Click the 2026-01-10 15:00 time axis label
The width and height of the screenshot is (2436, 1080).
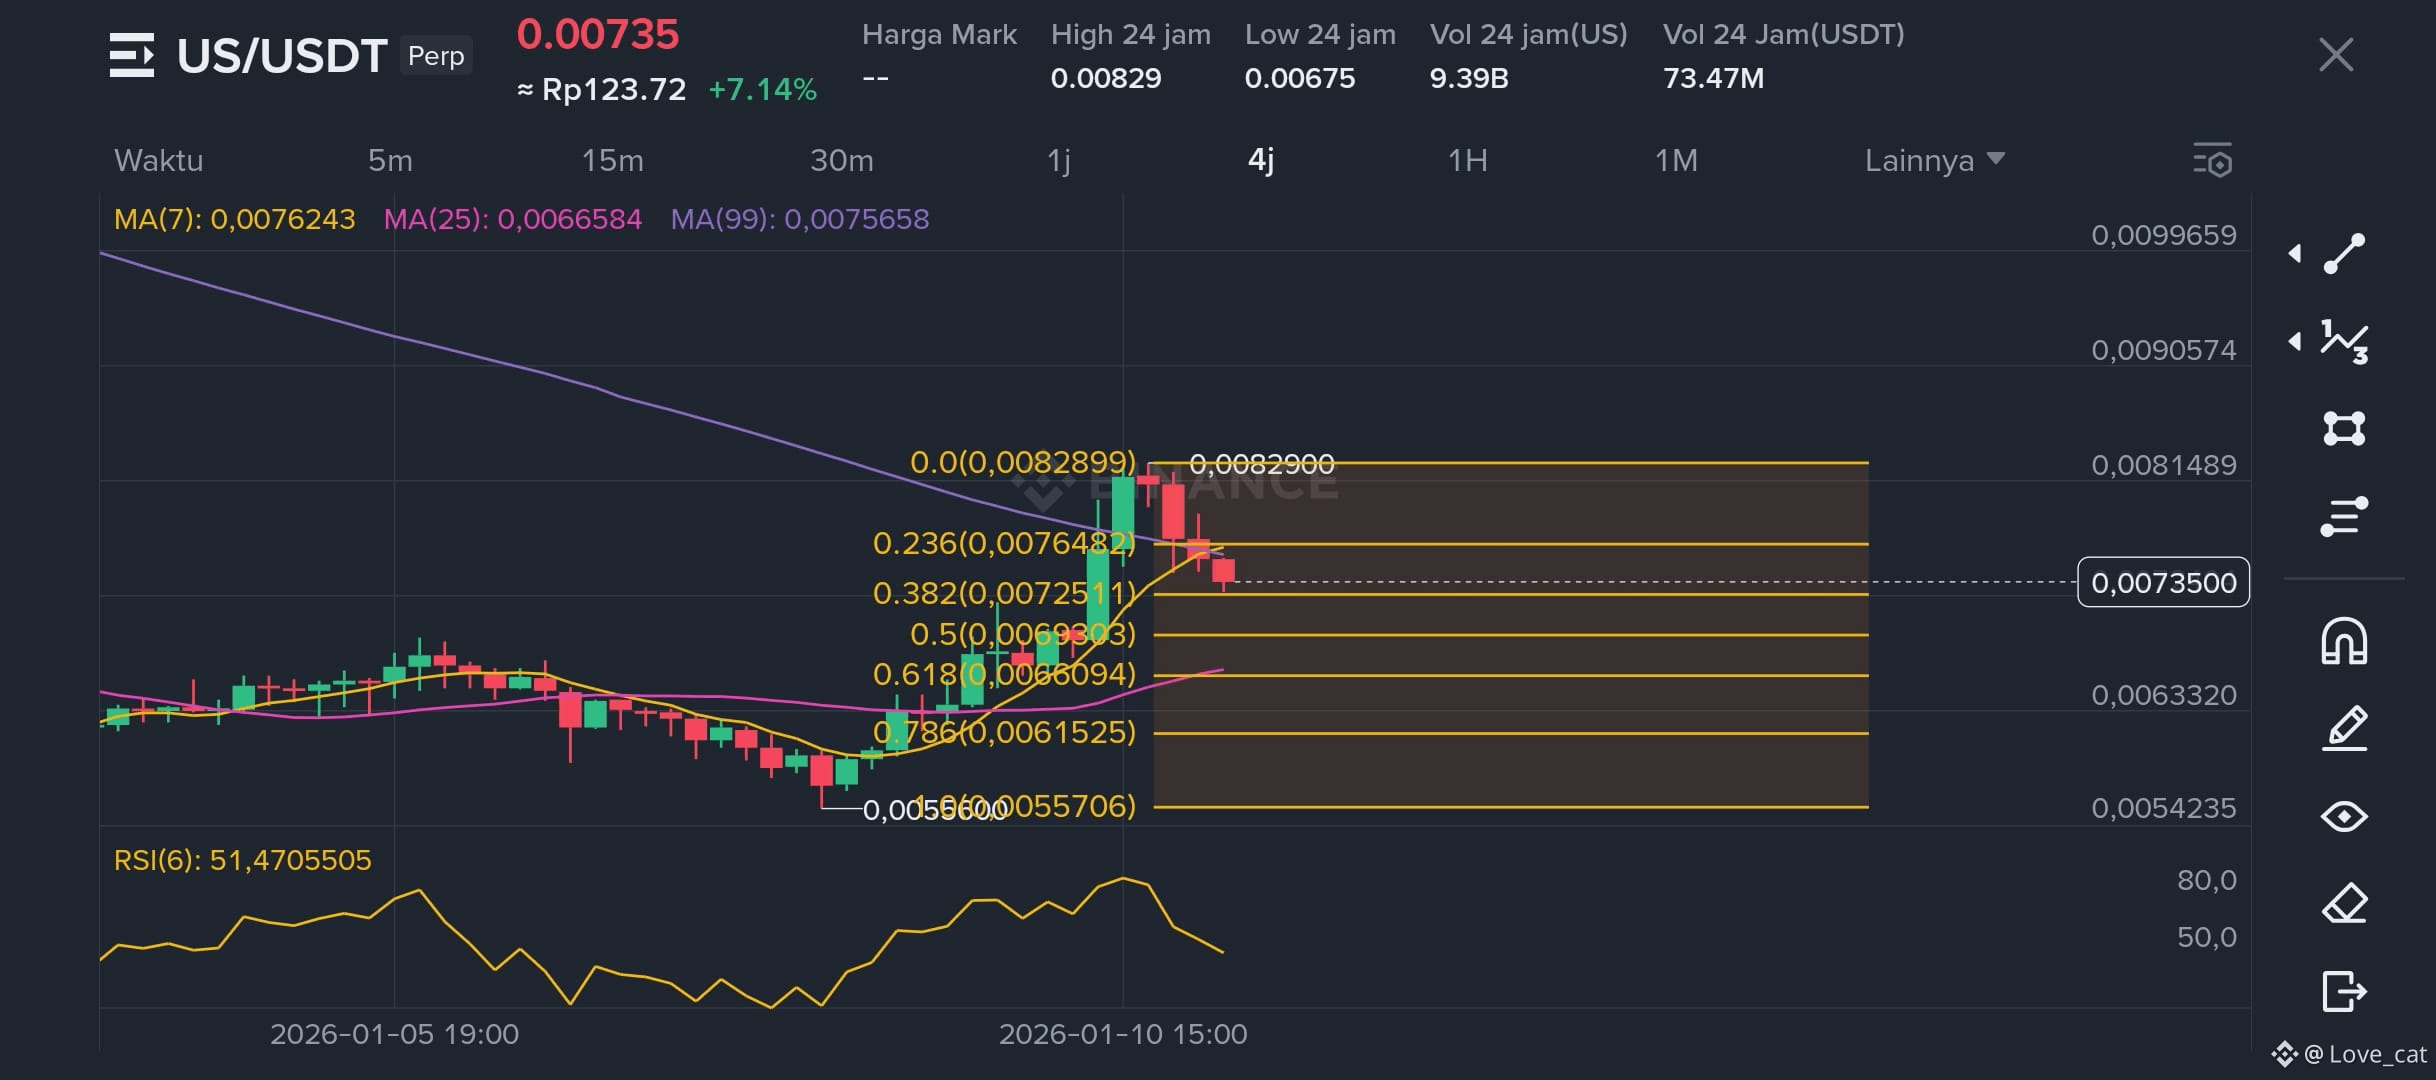coord(1122,1034)
